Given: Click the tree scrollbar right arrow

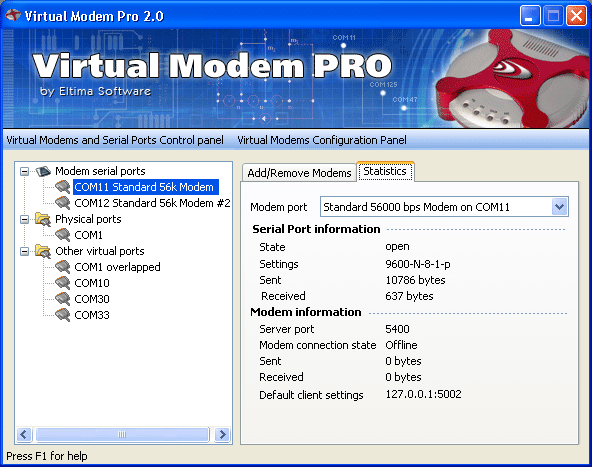Looking at the screenshot, I should click(x=222, y=435).
